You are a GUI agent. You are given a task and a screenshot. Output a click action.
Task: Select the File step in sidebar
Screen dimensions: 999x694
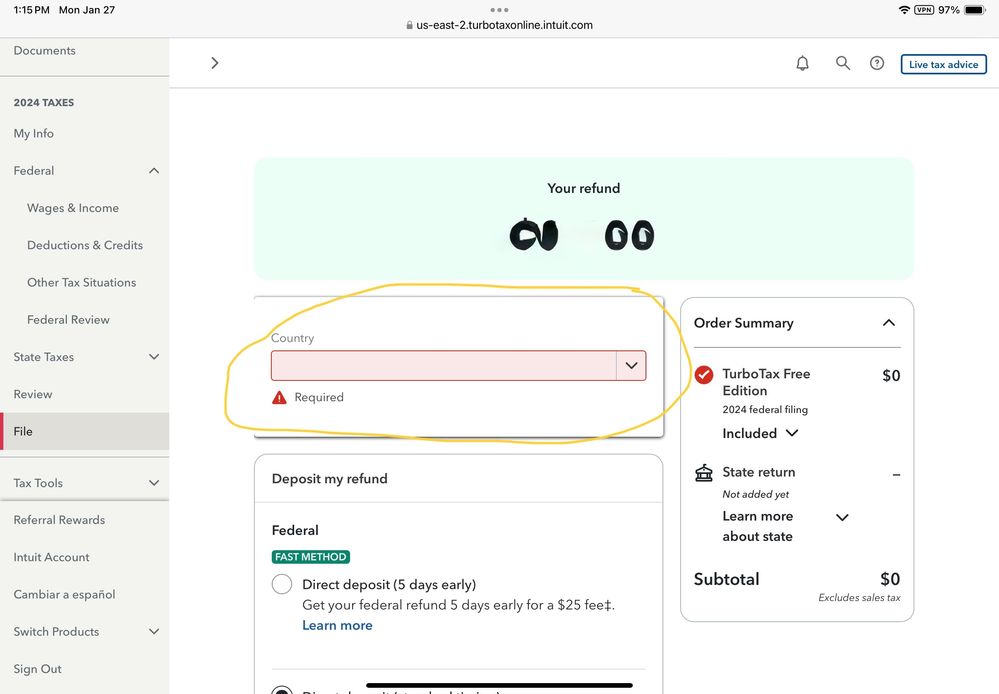tap(85, 431)
